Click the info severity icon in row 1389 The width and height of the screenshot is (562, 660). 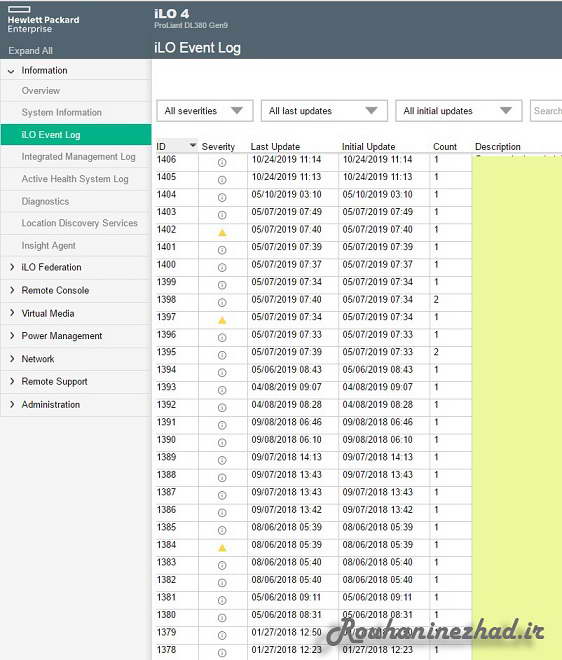[222, 460]
